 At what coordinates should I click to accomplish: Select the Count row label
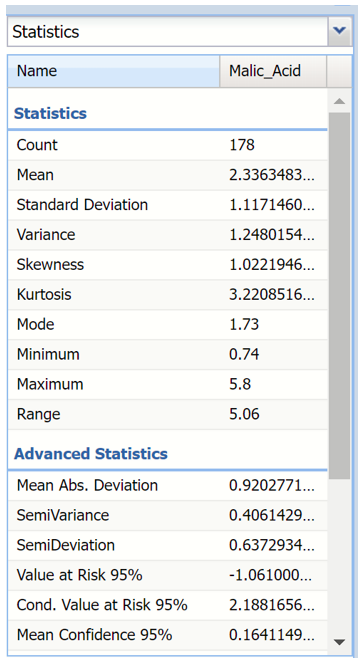[37, 145]
